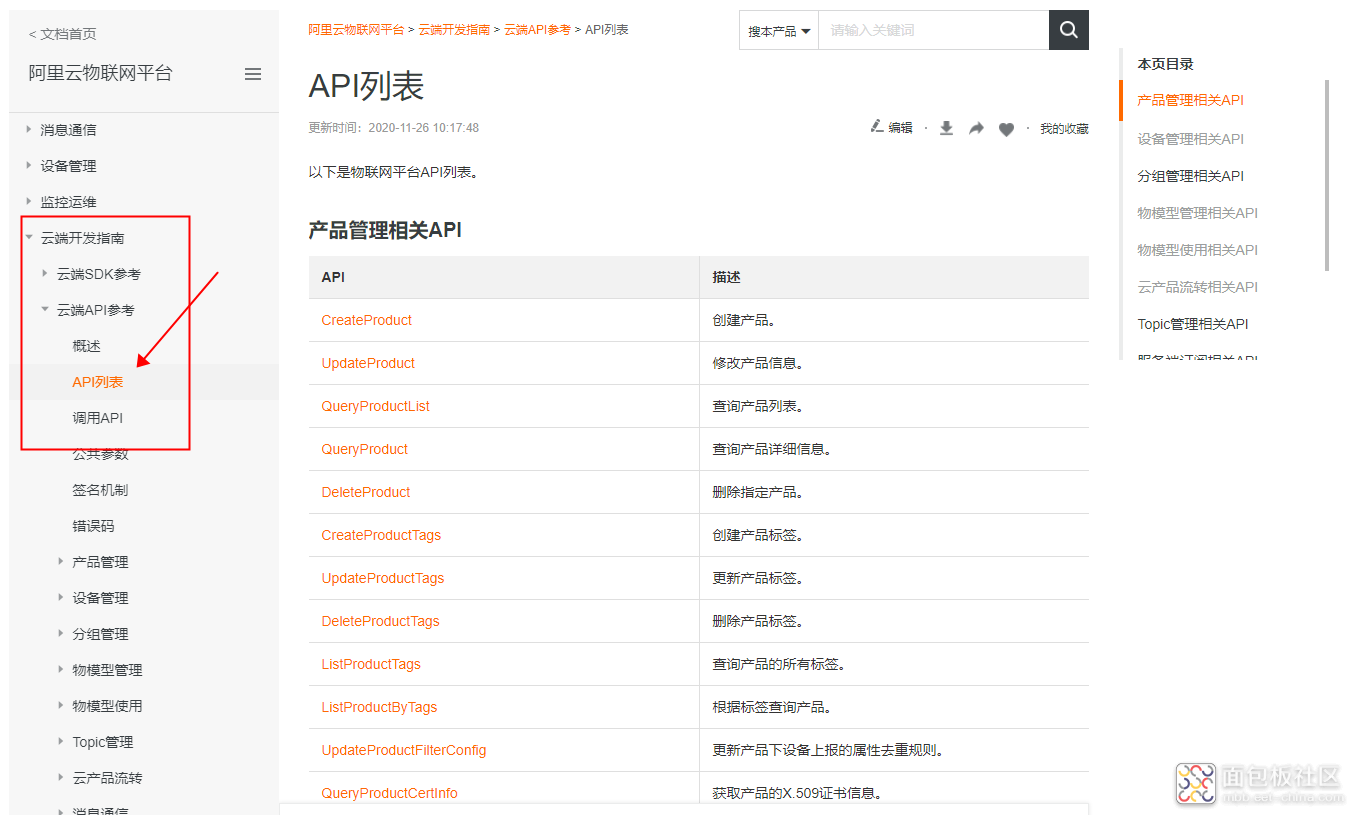Screen dimensions: 1354x815
Task: Expand the 云端SDK参考 tree node
Action: click(45, 273)
